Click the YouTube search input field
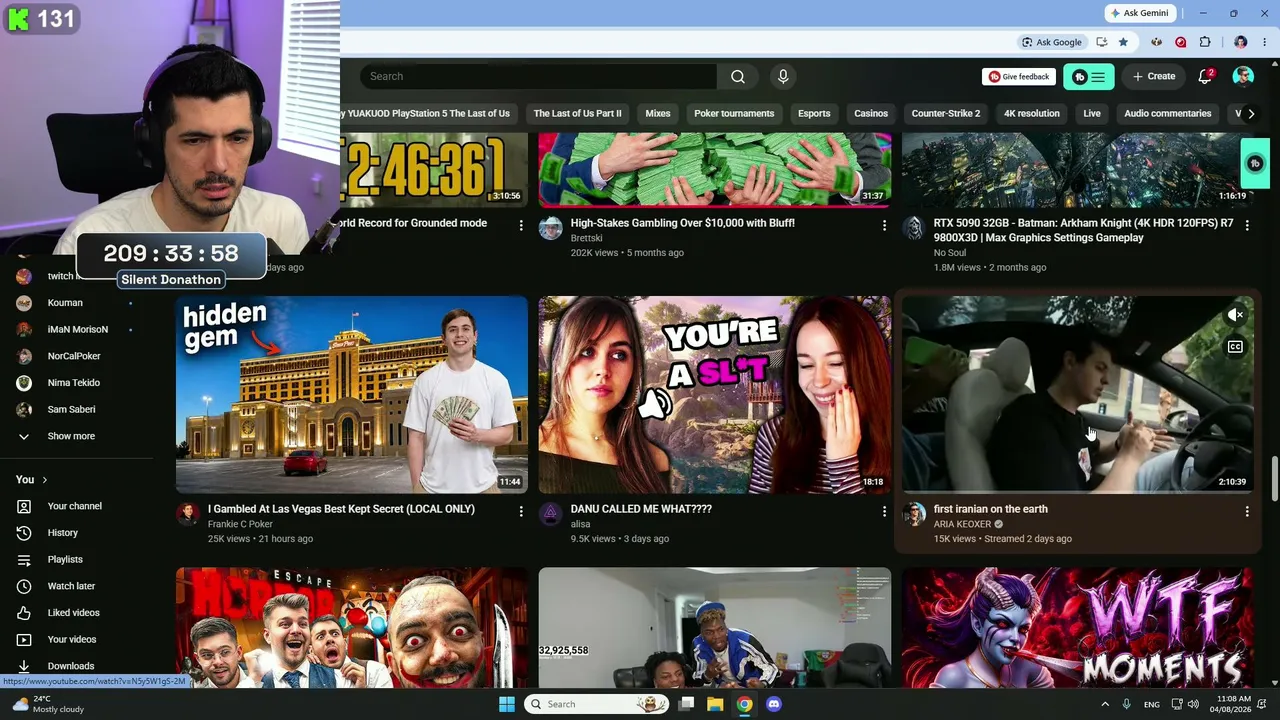The height and width of the screenshot is (720, 1280). click(x=539, y=77)
